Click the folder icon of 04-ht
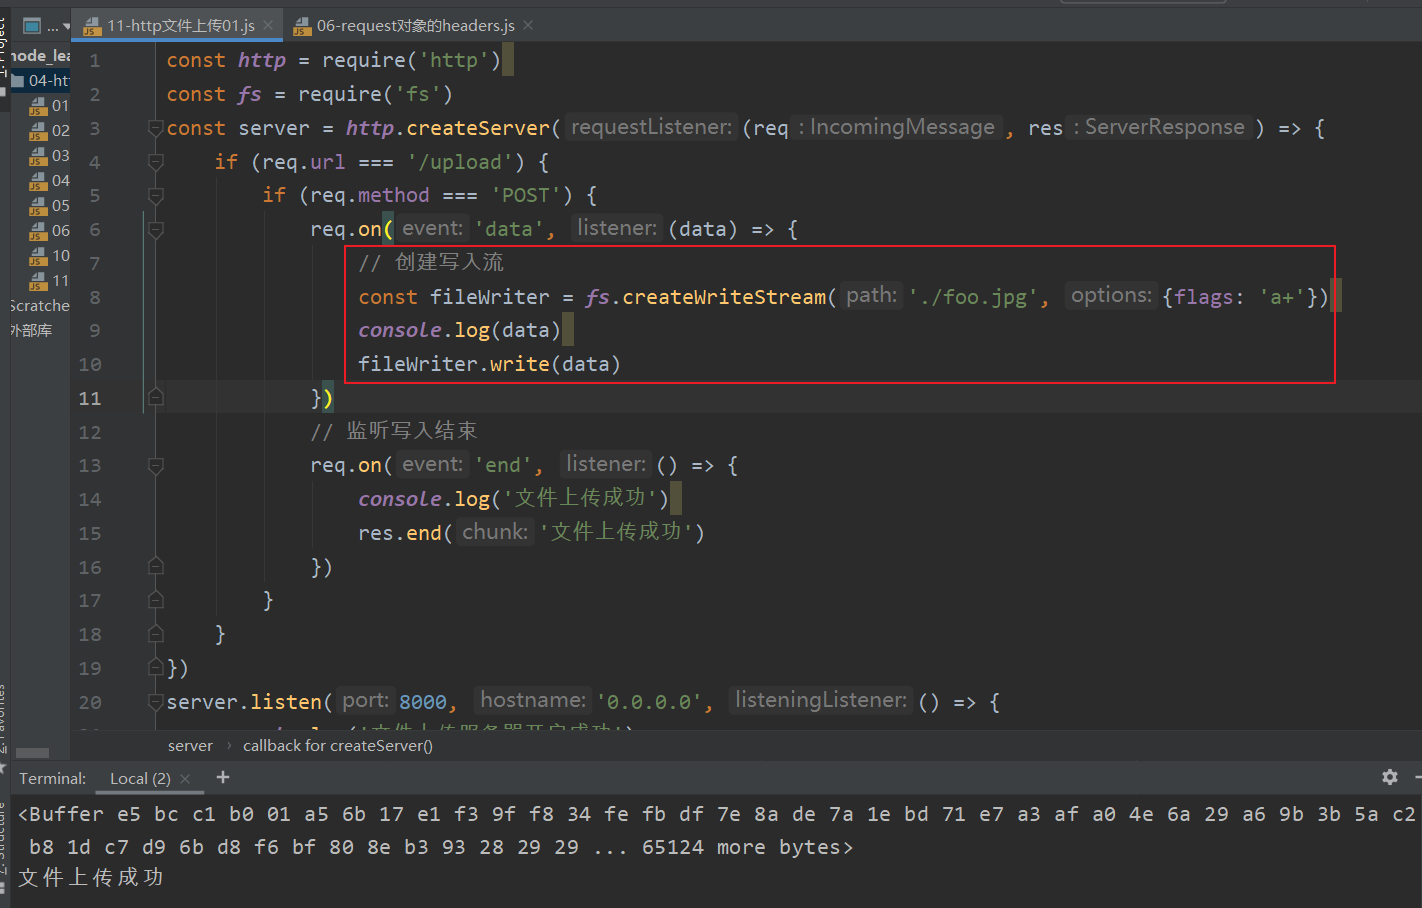 click(x=17, y=81)
